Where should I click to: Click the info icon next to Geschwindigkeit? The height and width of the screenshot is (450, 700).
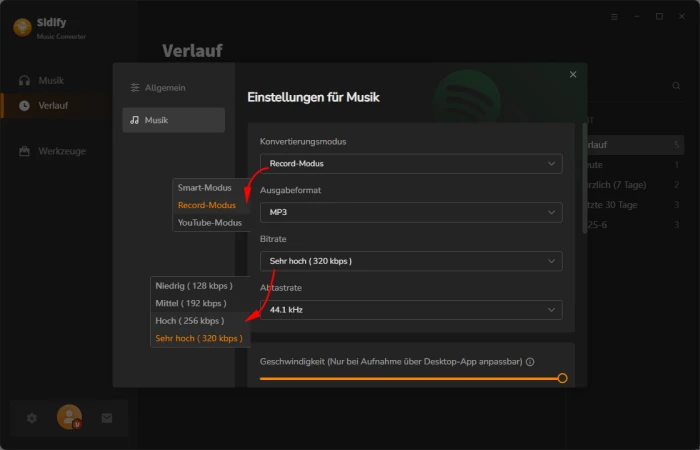tap(530, 362)
